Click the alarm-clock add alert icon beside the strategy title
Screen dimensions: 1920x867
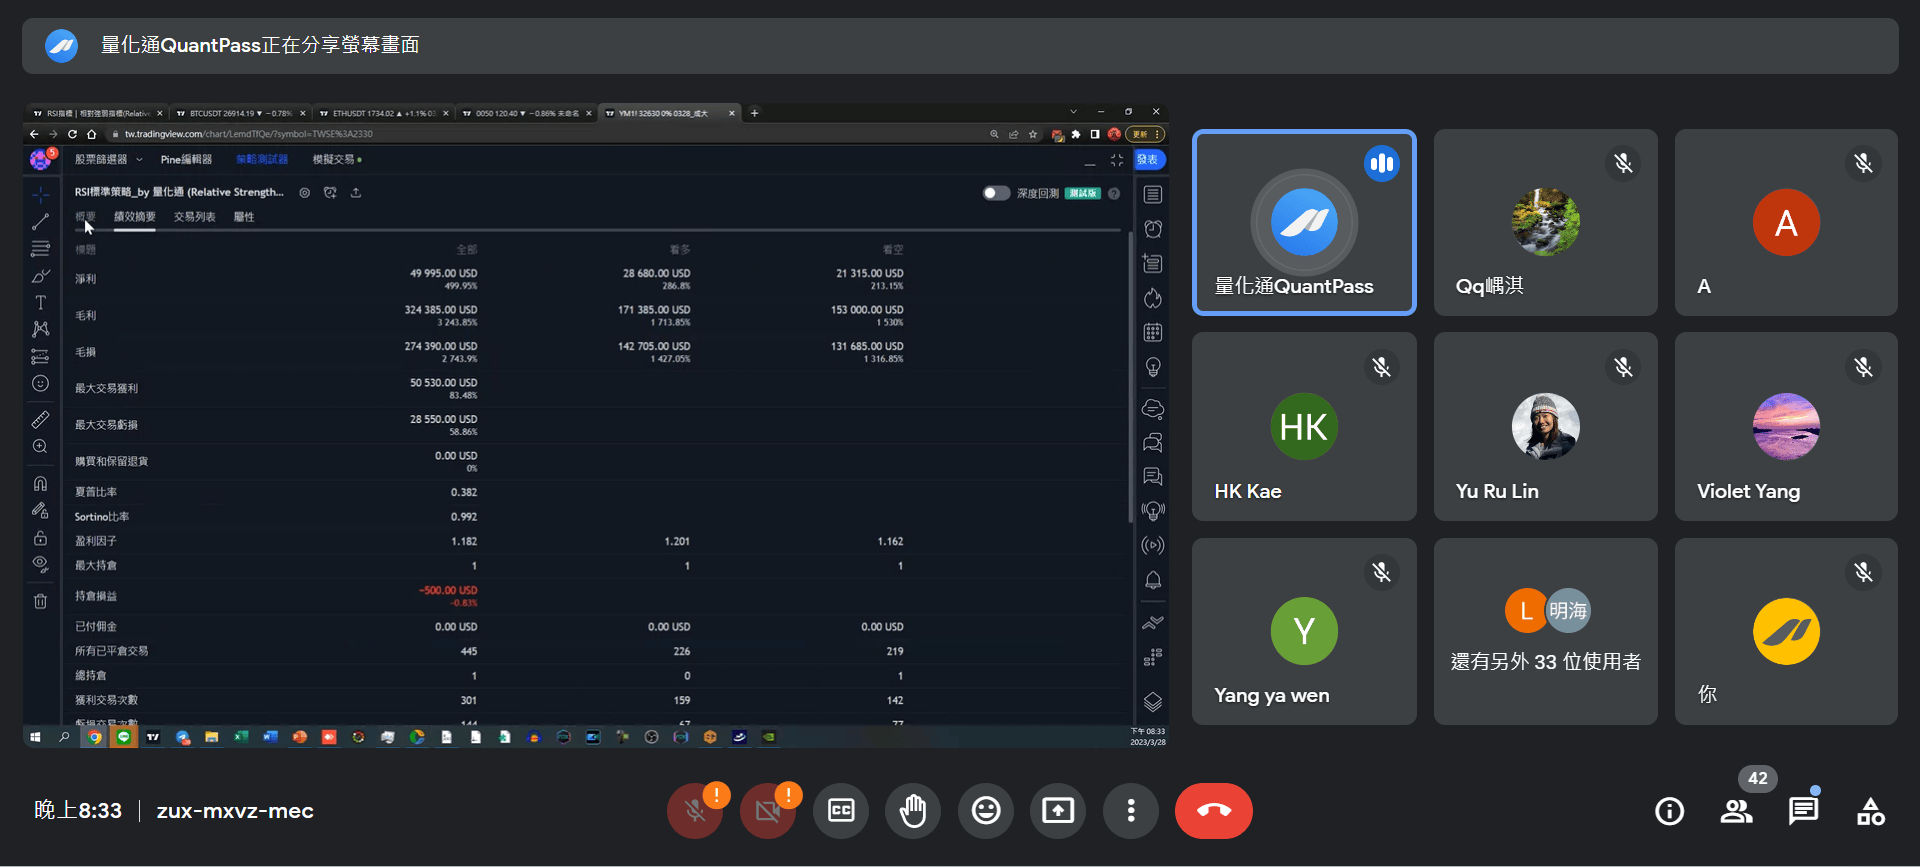click(330, 192)
